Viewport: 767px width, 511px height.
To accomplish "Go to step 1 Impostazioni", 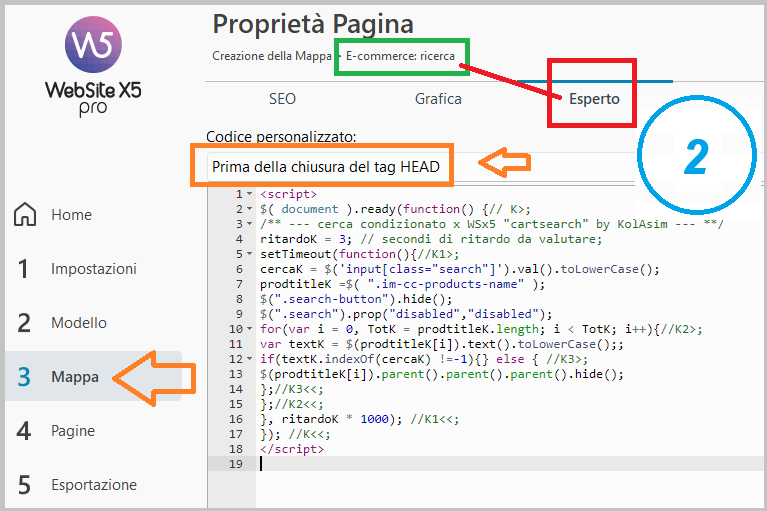I will click(93, 268).
